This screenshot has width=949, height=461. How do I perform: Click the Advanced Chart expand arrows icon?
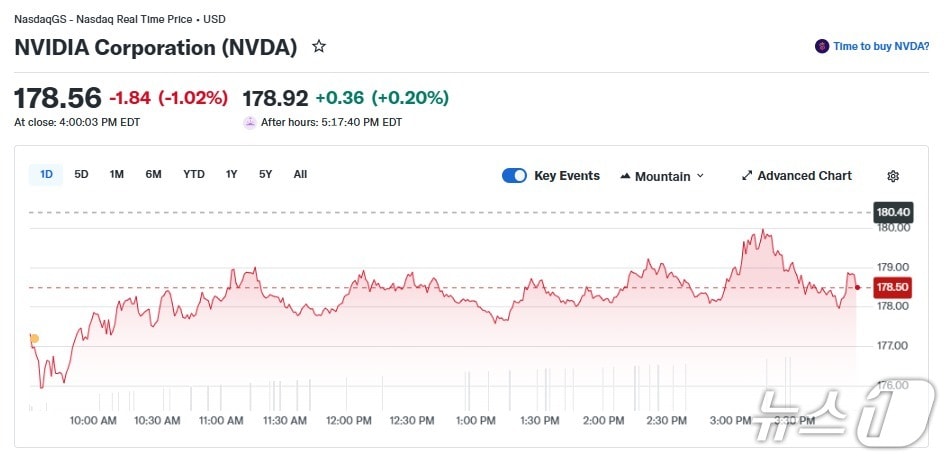click(746, 176)
